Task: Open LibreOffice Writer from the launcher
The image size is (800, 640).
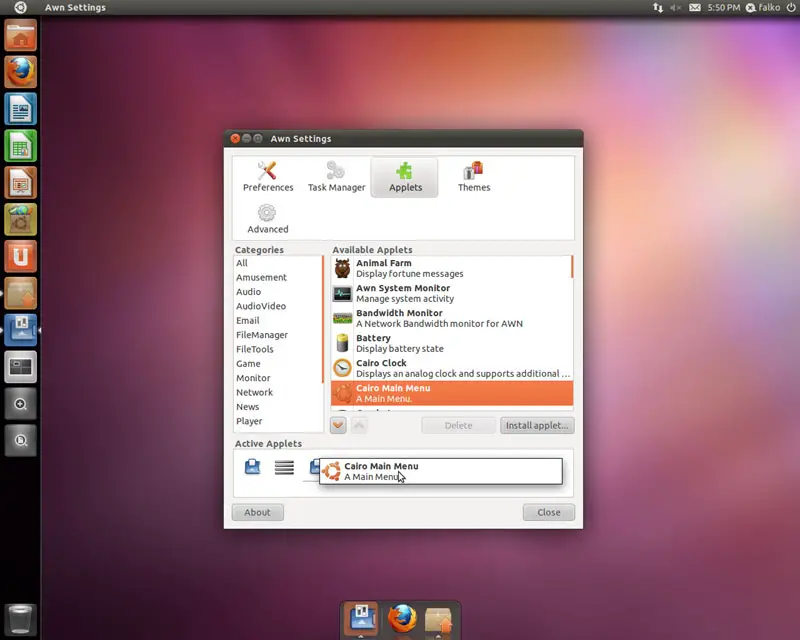Action: point(20,109)
